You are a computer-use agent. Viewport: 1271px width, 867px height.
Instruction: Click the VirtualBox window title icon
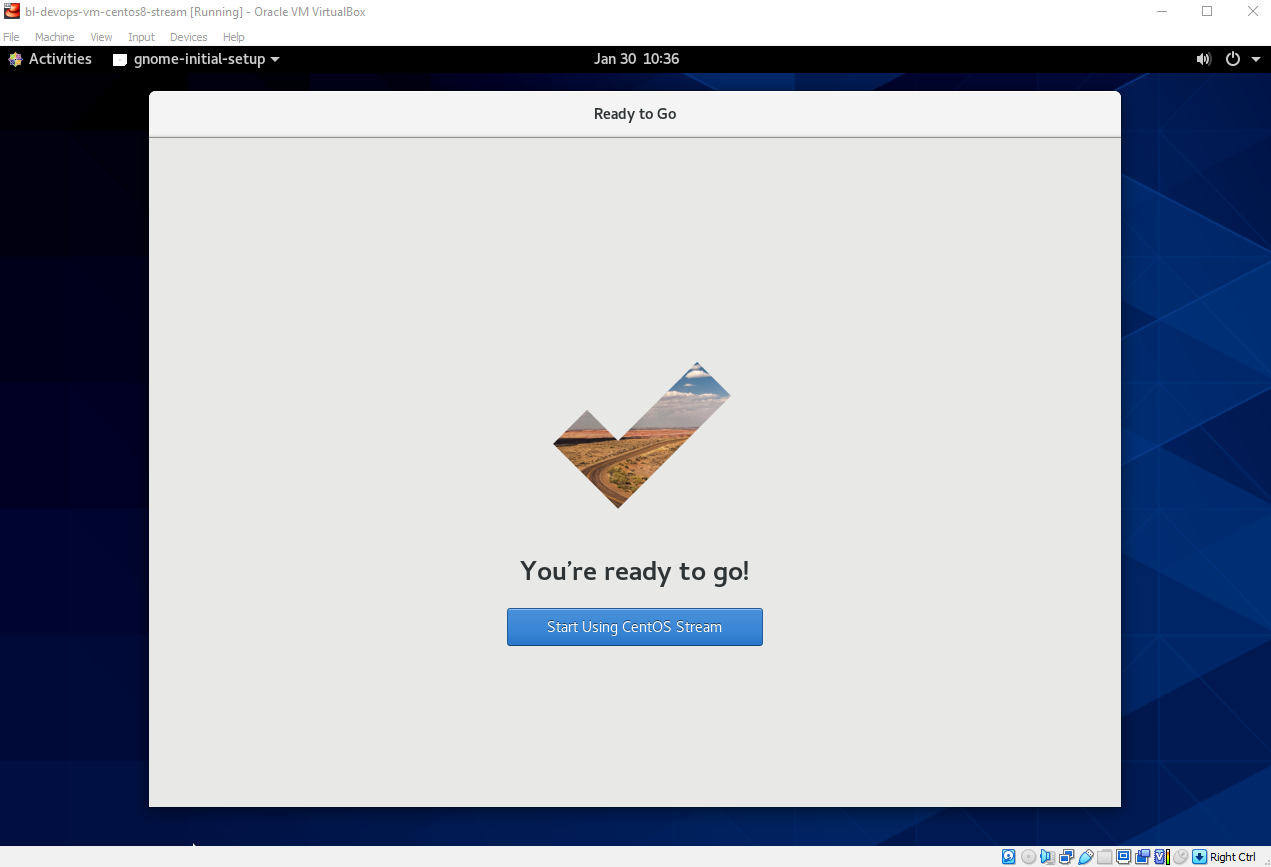pos(12,11)
